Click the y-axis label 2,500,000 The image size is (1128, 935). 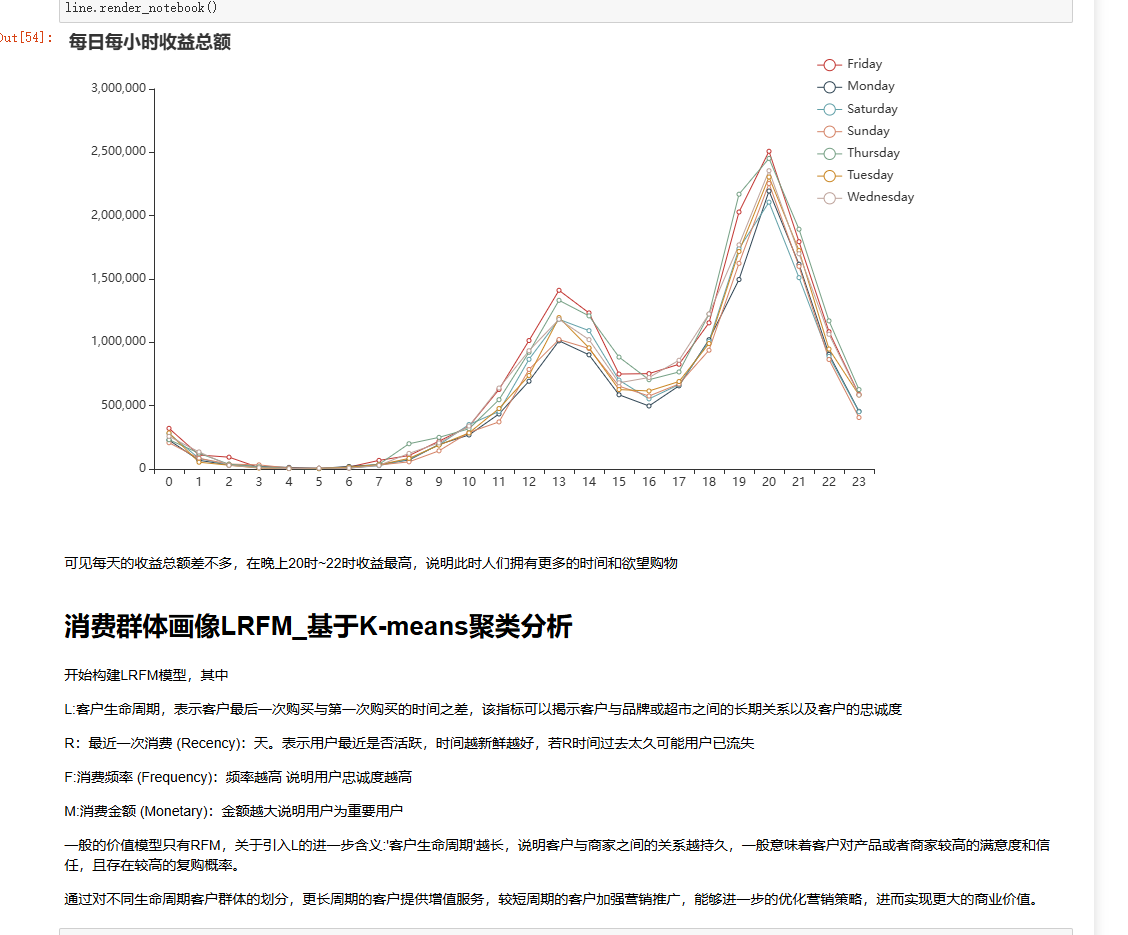click(x=119, y=151)
